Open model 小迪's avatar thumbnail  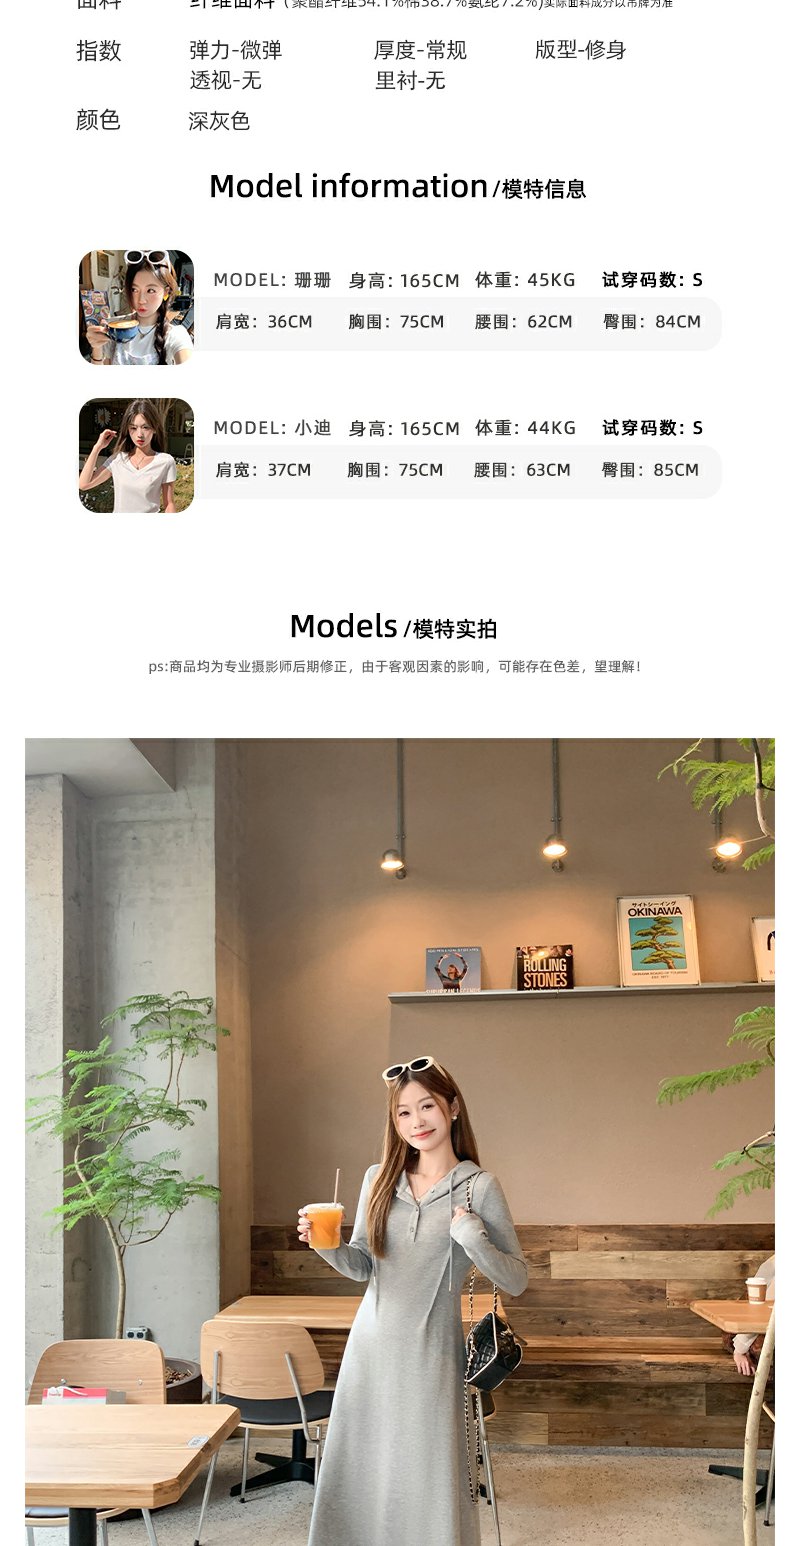pos(136,455)
